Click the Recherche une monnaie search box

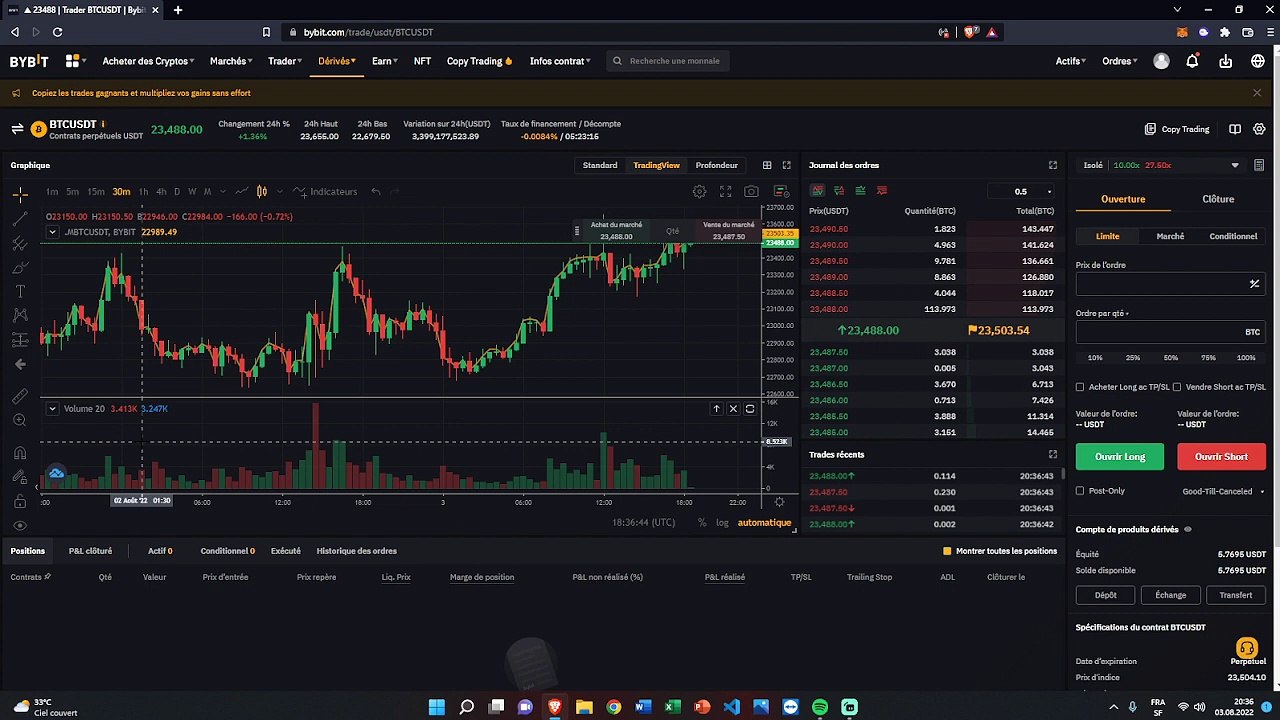pos(666,61)
